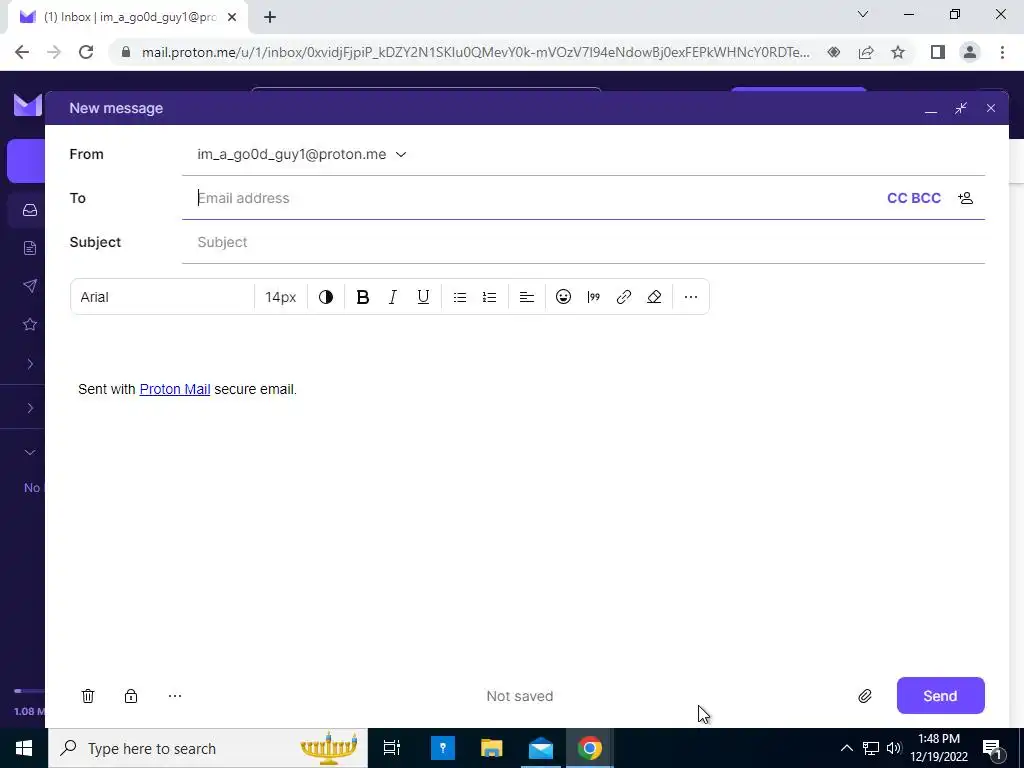Share this page from address bar
Image resolution: width=1024 pixels, height=768 pixels.
point(866,52)
